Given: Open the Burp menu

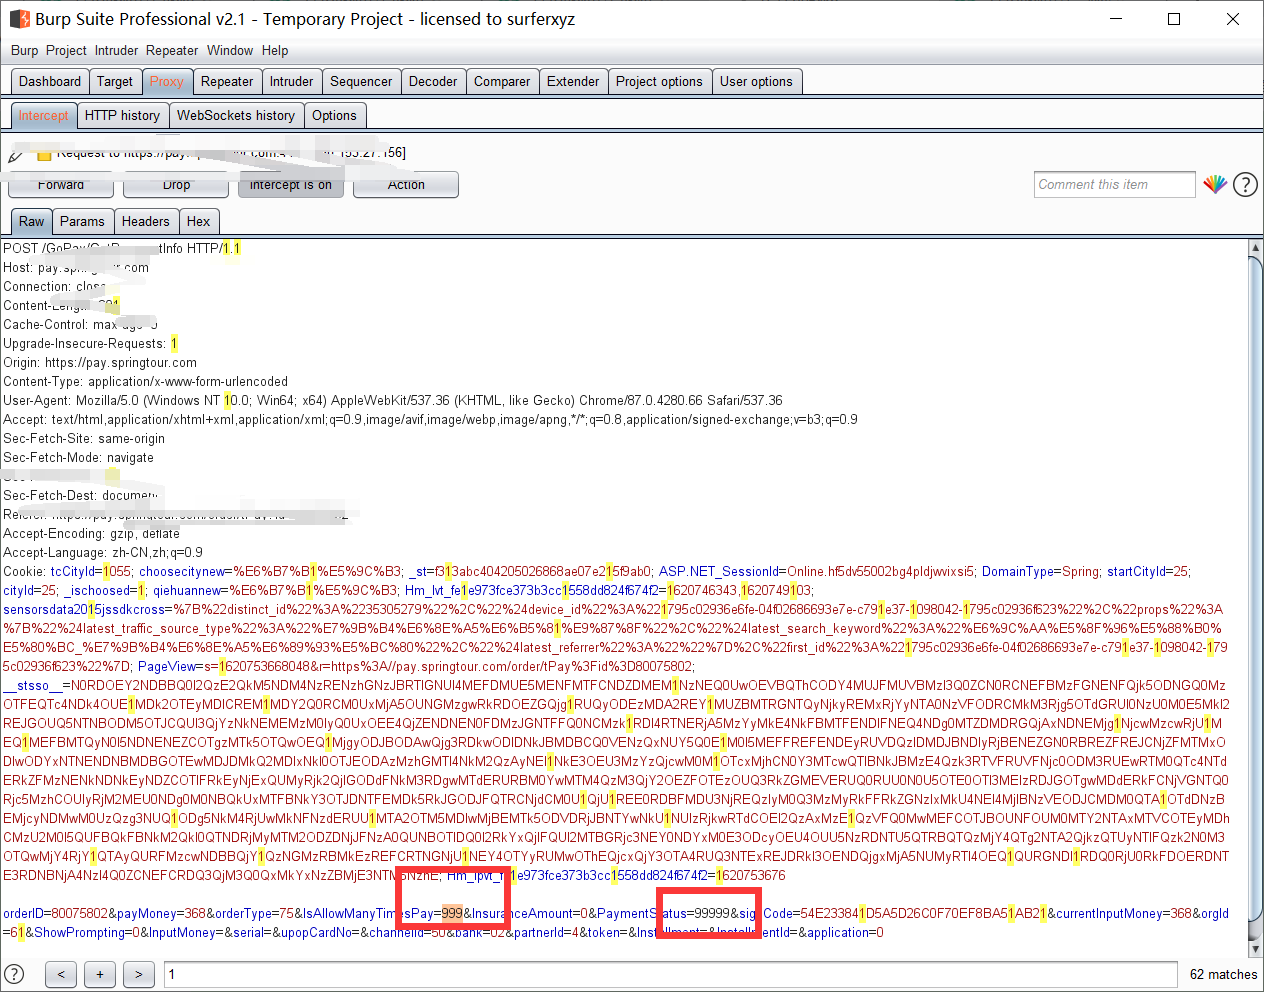Looking at the screenshot, I should click(25, 50).
